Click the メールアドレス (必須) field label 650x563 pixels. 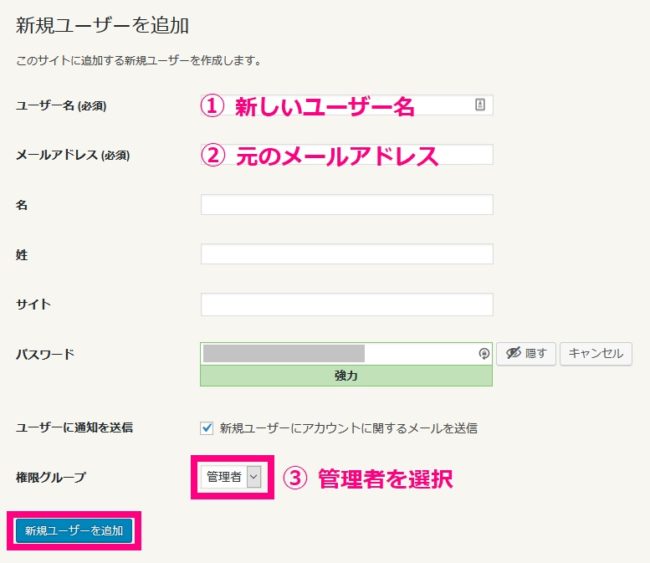(x=73, y=155)
